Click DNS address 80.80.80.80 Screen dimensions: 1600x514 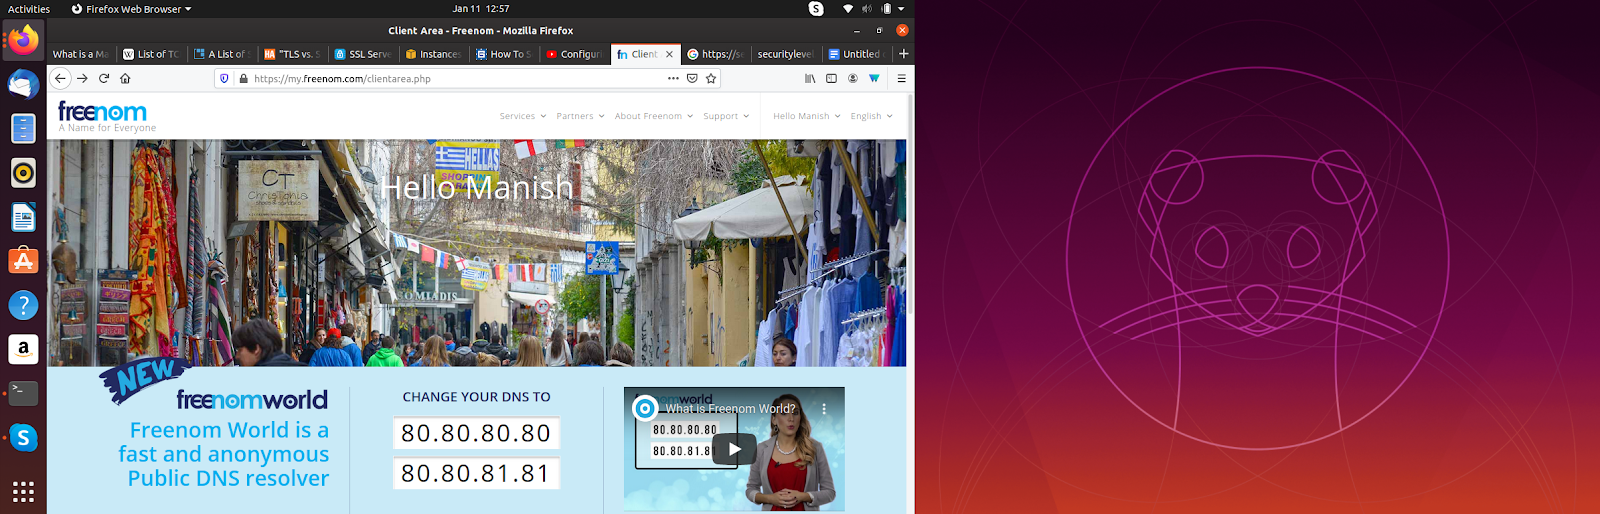[x=476, y=433]
